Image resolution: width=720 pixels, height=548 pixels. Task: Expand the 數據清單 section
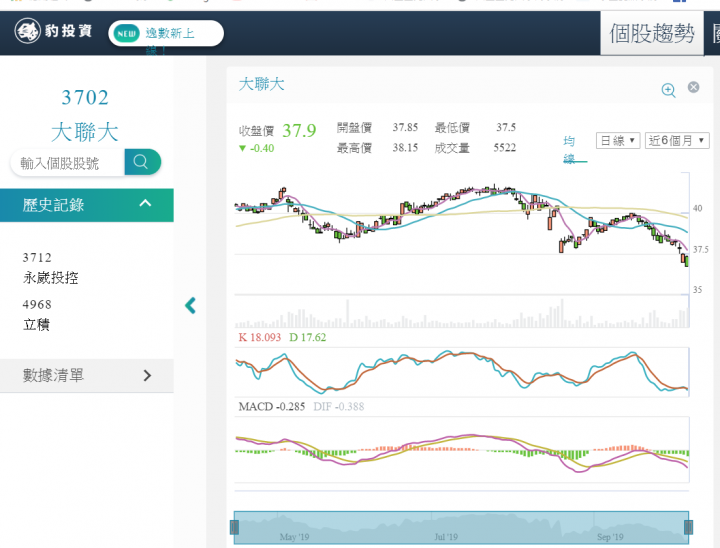(87, 376)
